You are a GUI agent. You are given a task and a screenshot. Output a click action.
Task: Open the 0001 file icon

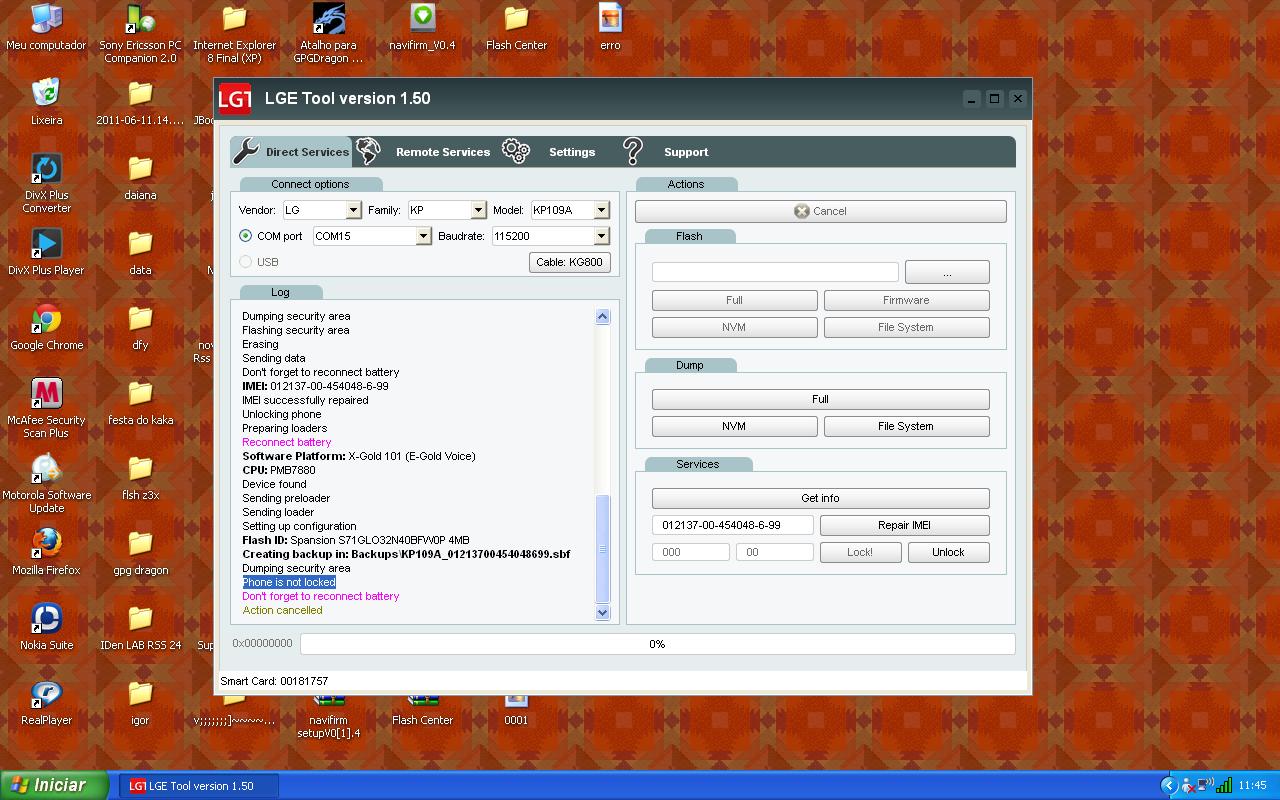pos(516,710)
